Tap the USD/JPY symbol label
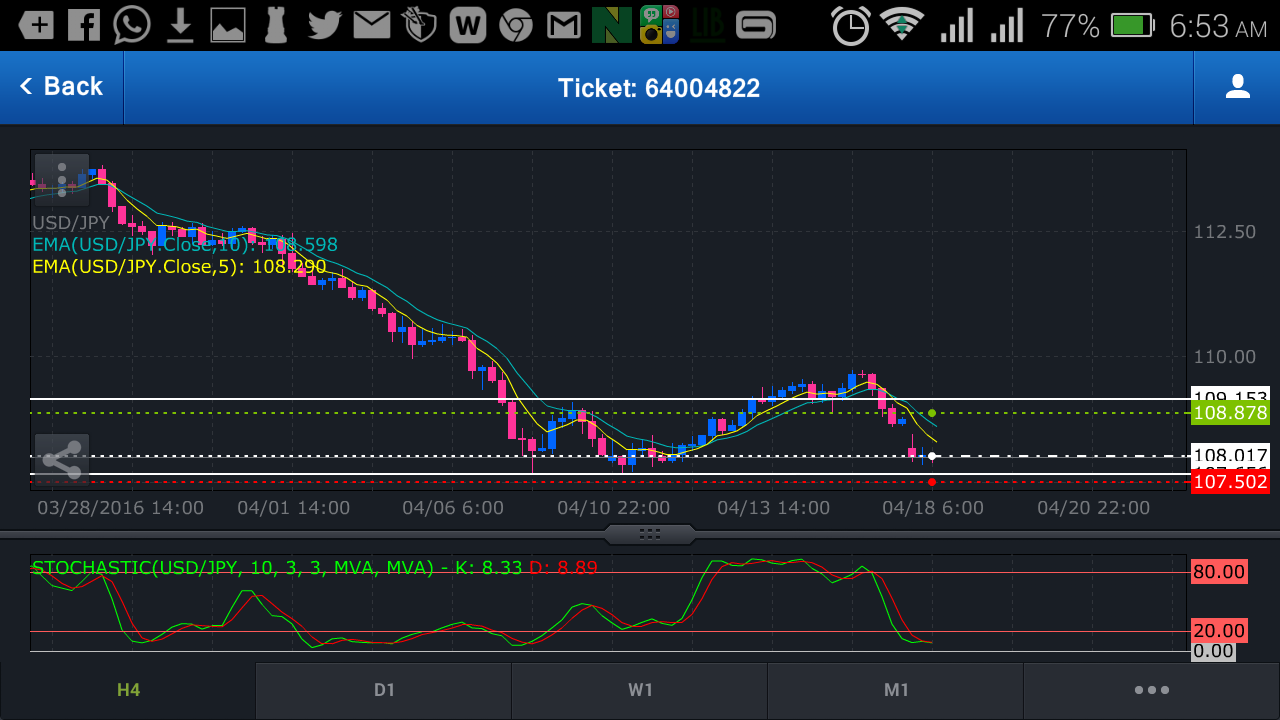 tap(71, 223)
